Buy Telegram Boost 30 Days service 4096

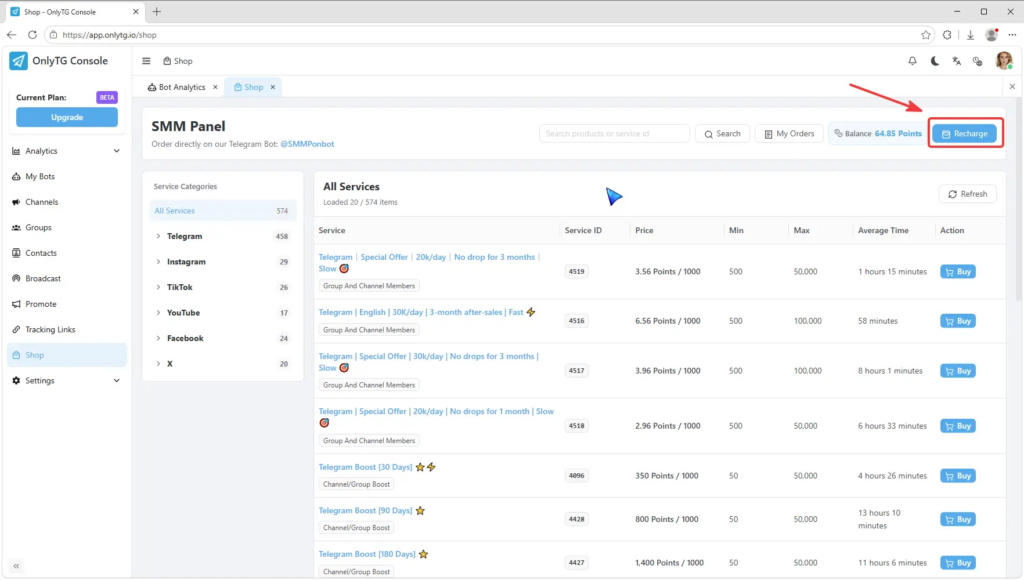pyautogui.click(x=957, y=475)
